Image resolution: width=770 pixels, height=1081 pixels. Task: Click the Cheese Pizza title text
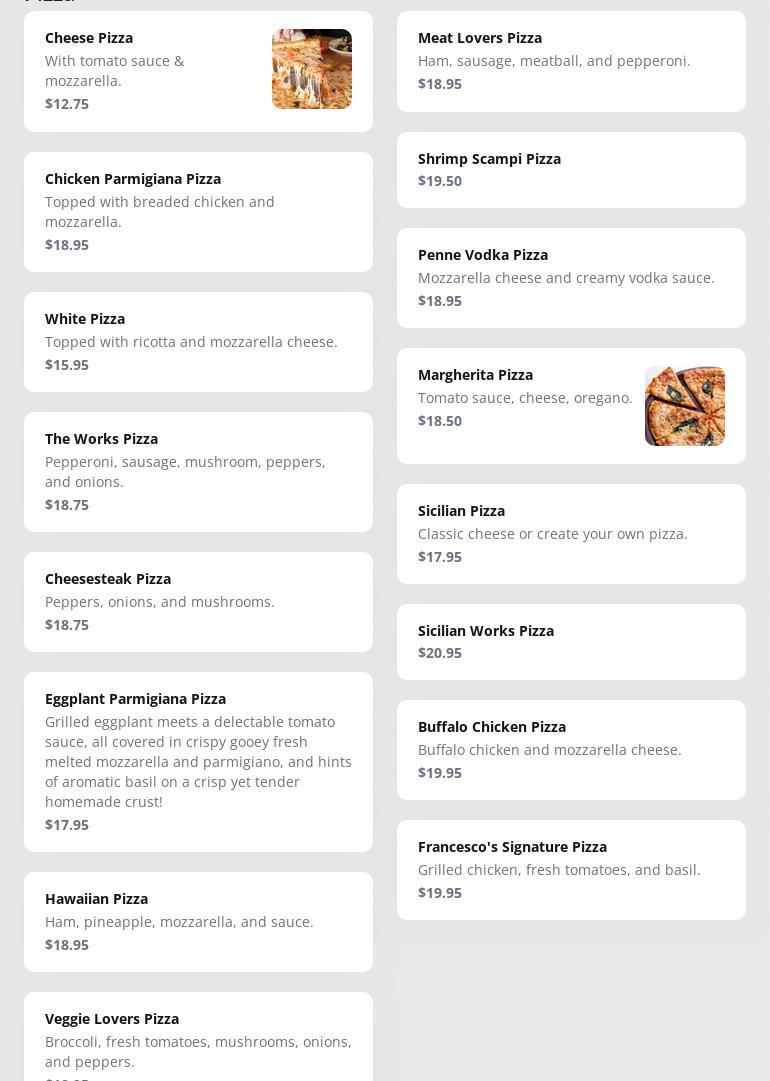[89, 38]
